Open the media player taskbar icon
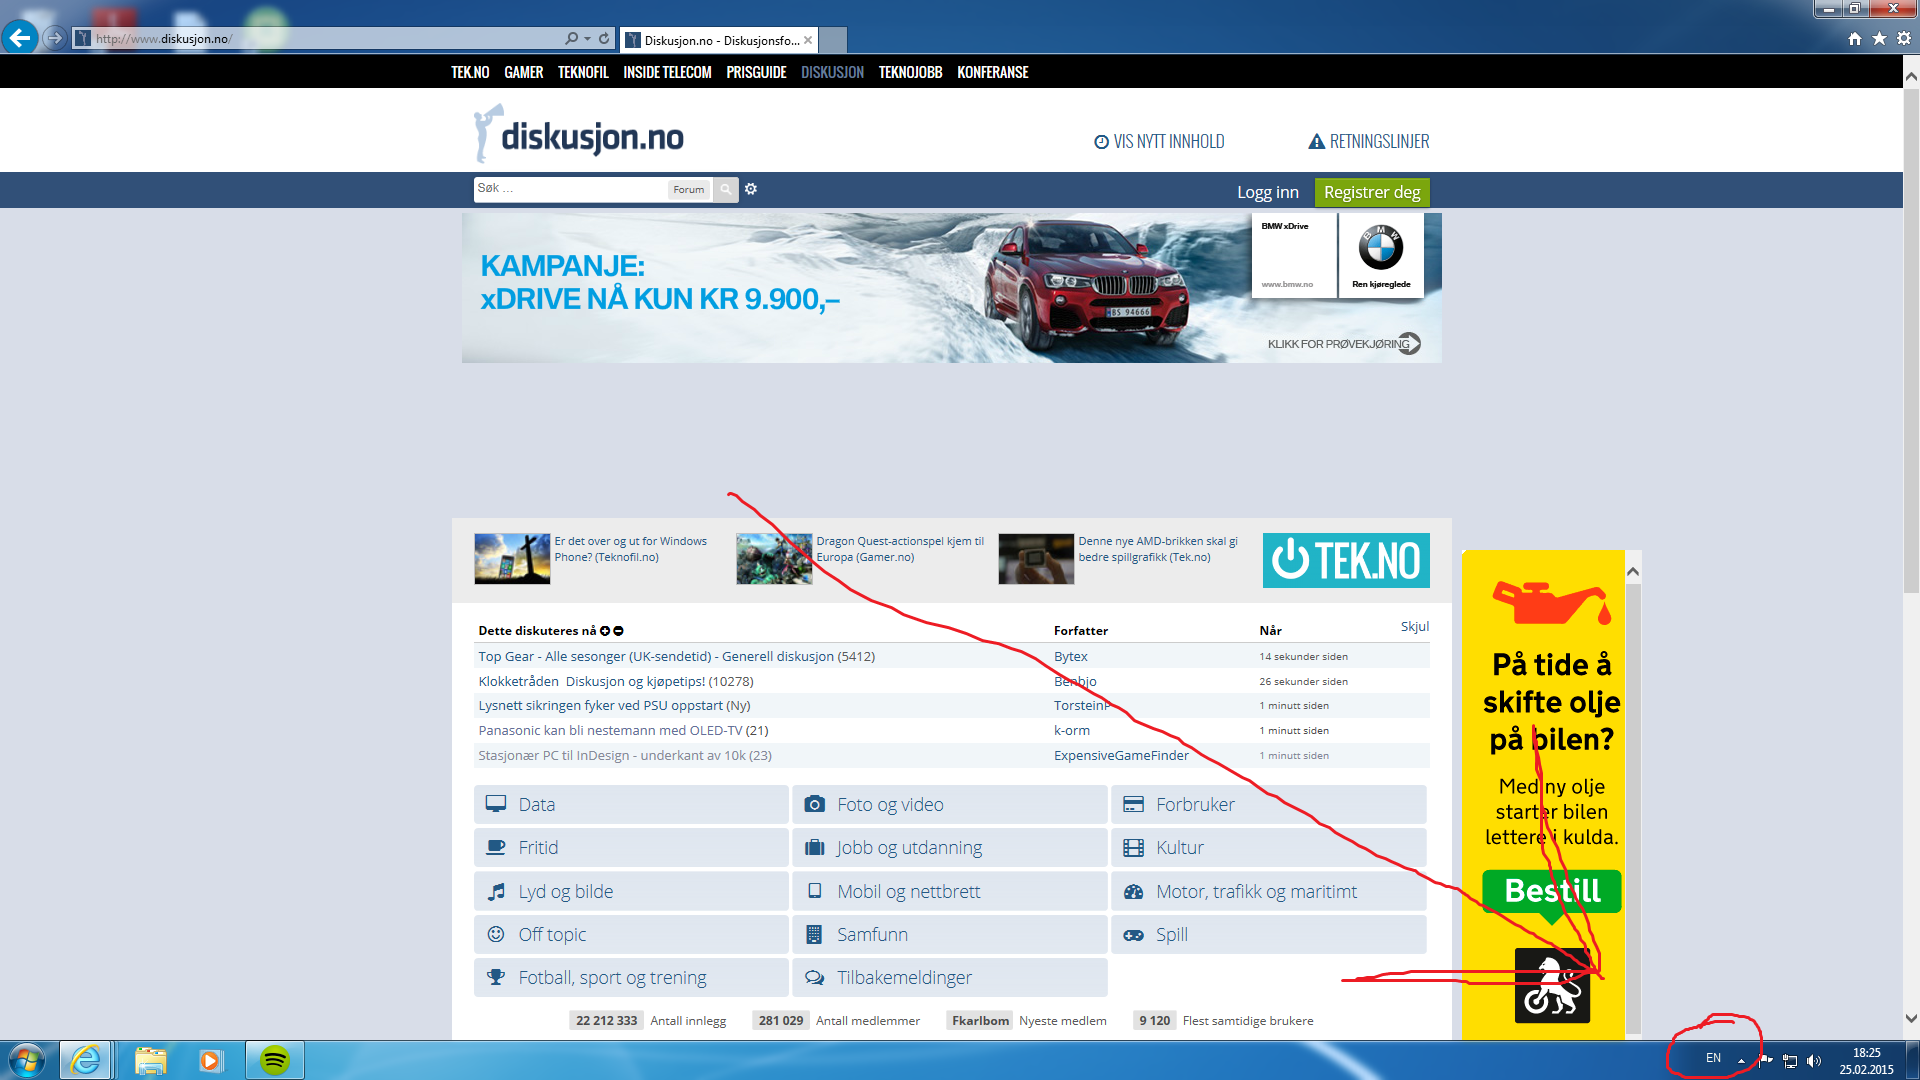 pyautogui.click(x=210, y=1060)
